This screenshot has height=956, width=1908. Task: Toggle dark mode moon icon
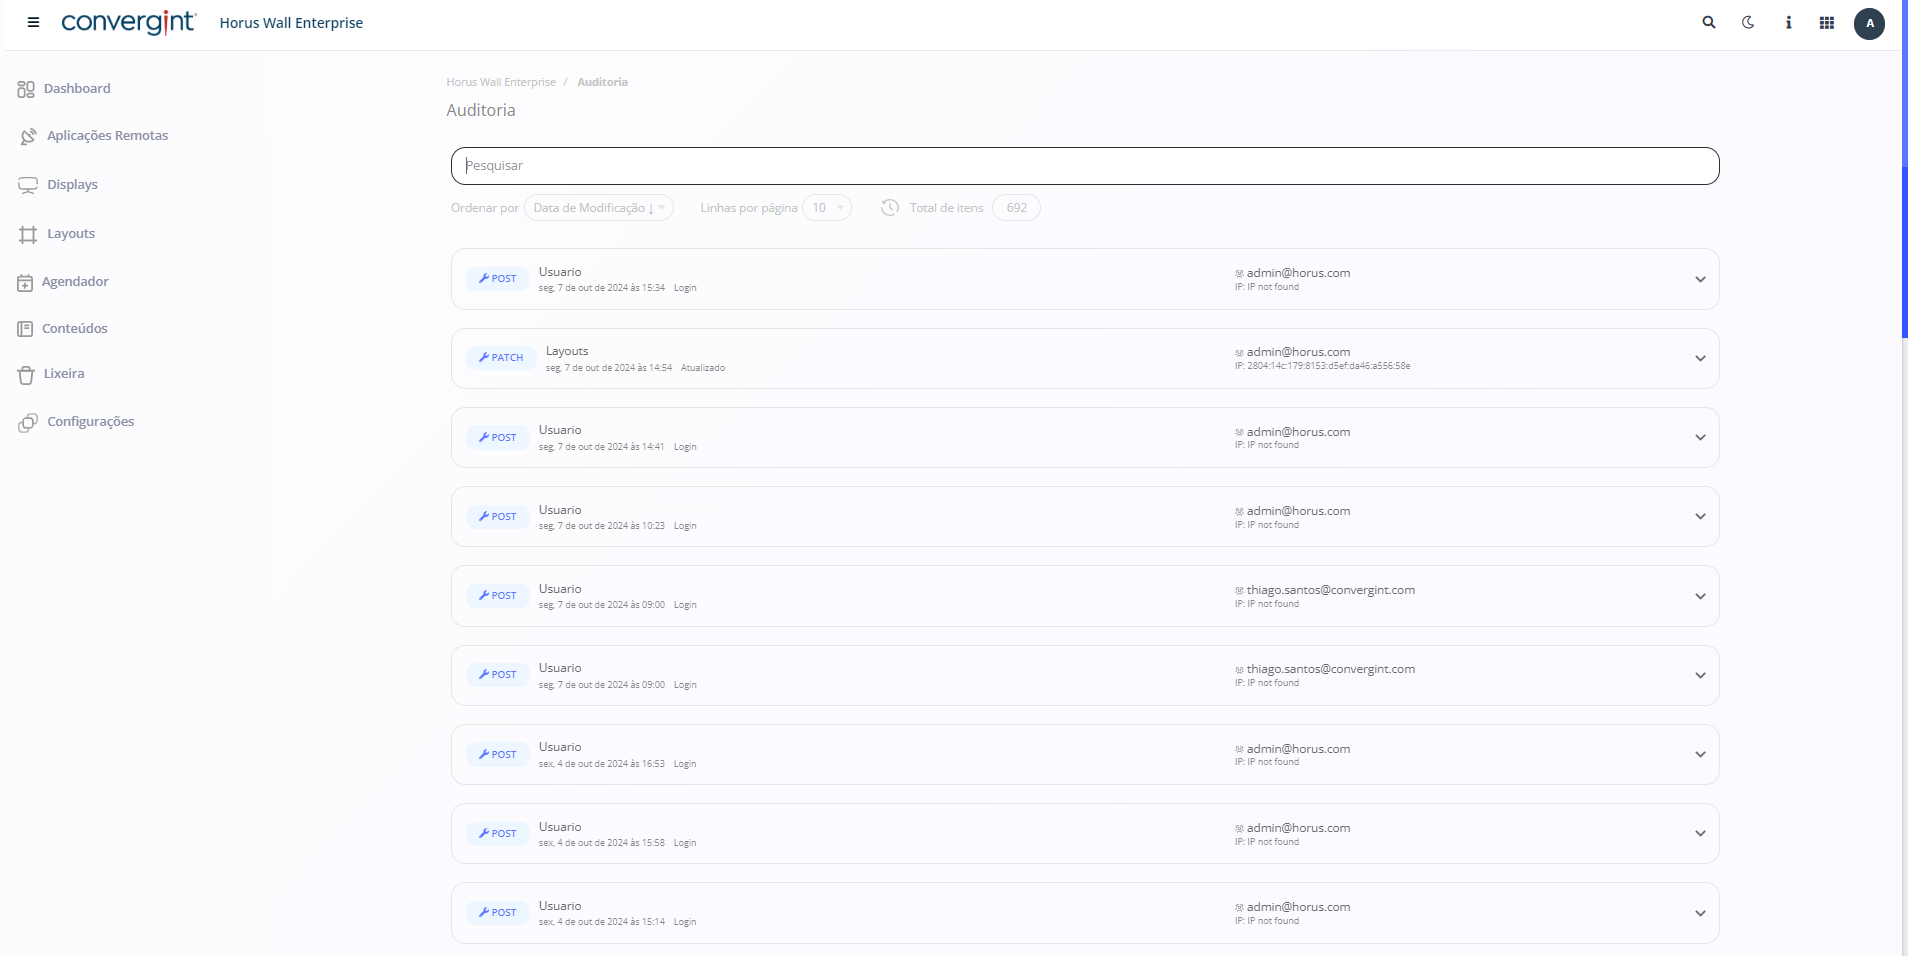coord(1748,22)
